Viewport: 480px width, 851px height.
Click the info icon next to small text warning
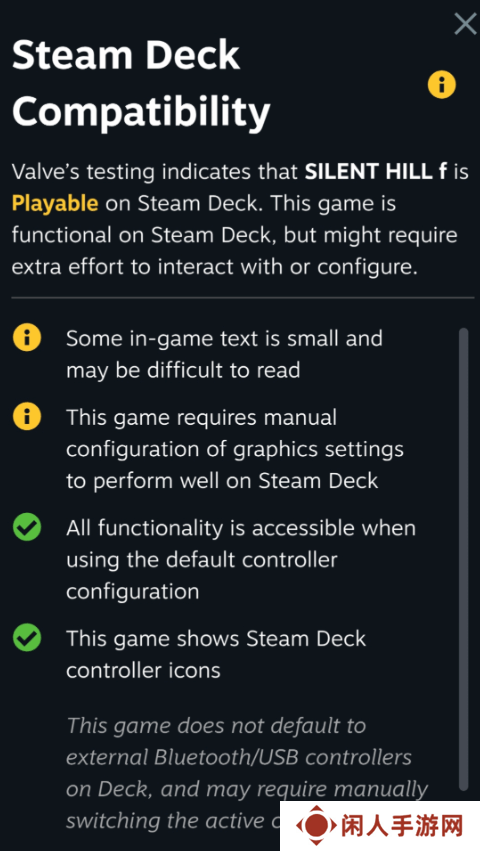click(x=27, y=339)
